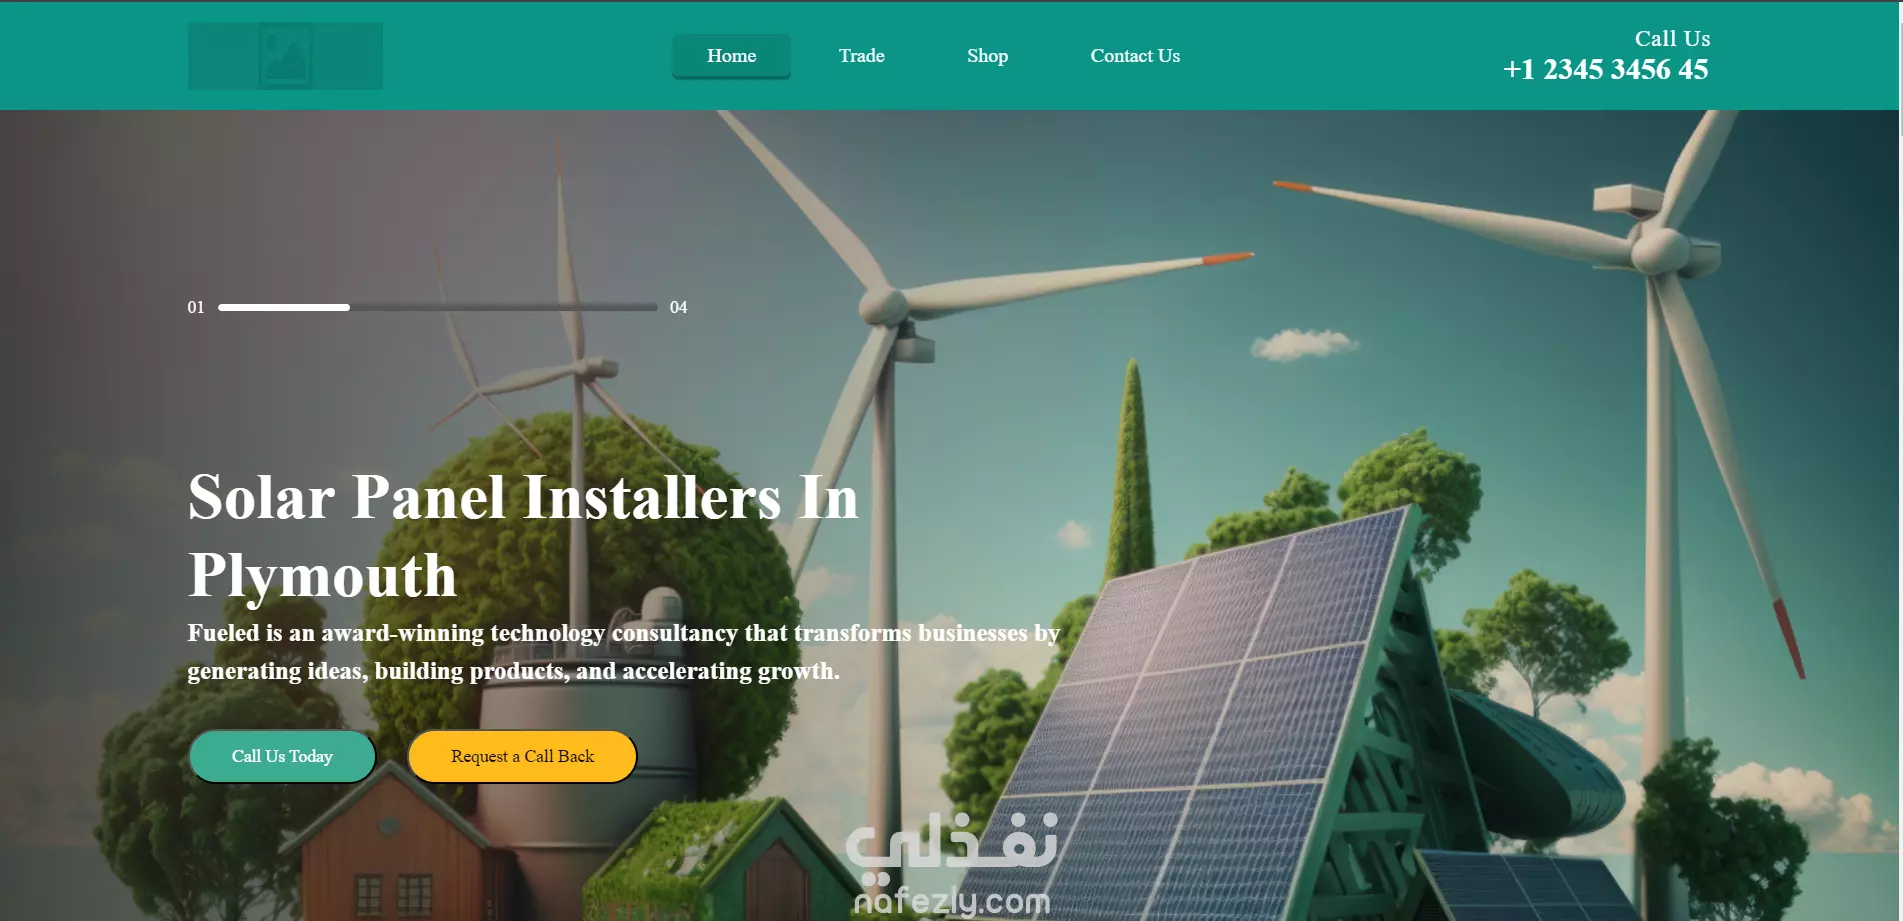Click the Call Us label in header
1903x921 pixels.
click(1672, 38)
